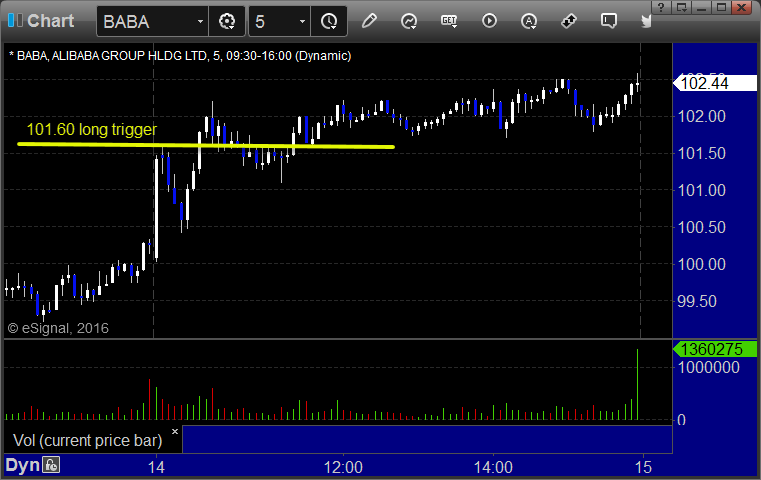The width and height of the screenshot is (761, 480).
Task: Click the 101.50 price axis label
Action: [x=701, y=153]
